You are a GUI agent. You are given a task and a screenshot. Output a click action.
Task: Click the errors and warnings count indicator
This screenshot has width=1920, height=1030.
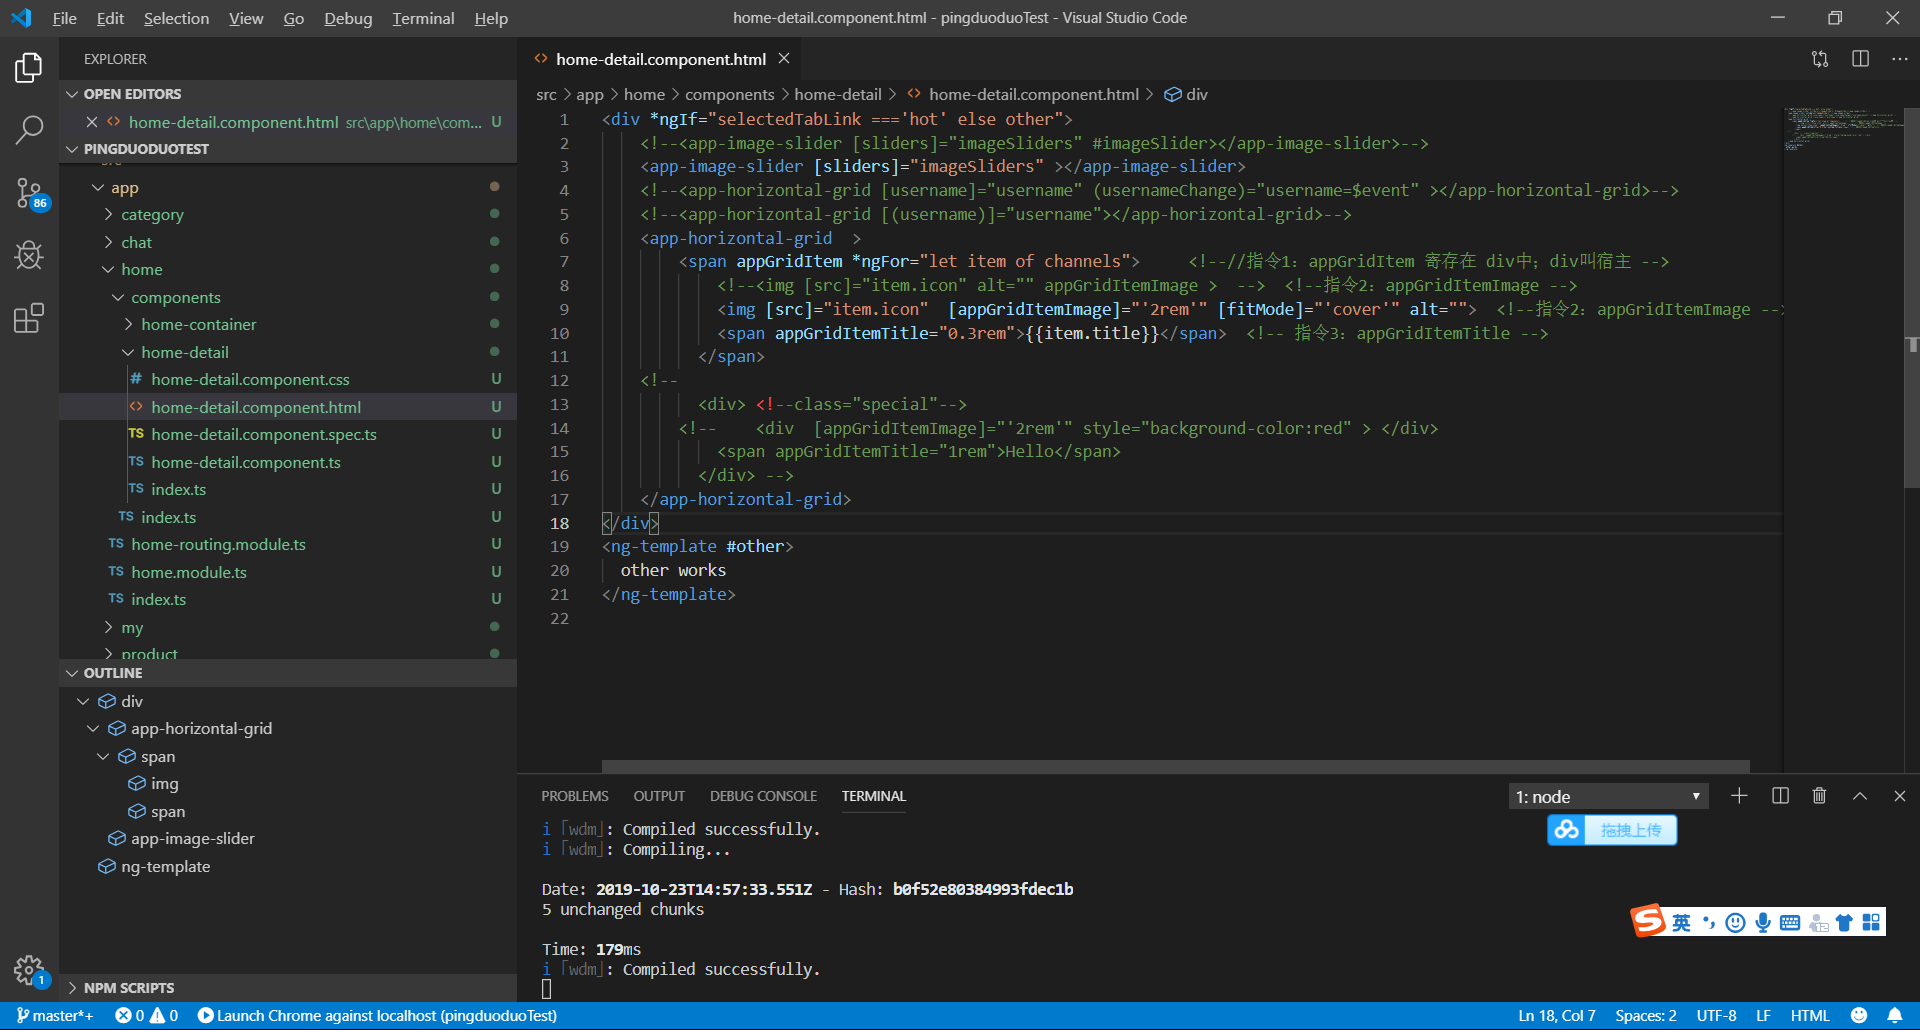(147, 1016)
